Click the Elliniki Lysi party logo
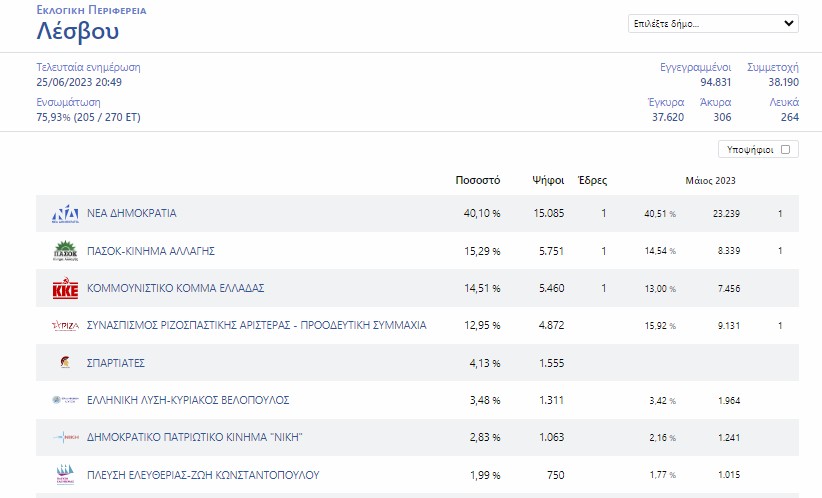 [64, 400]
